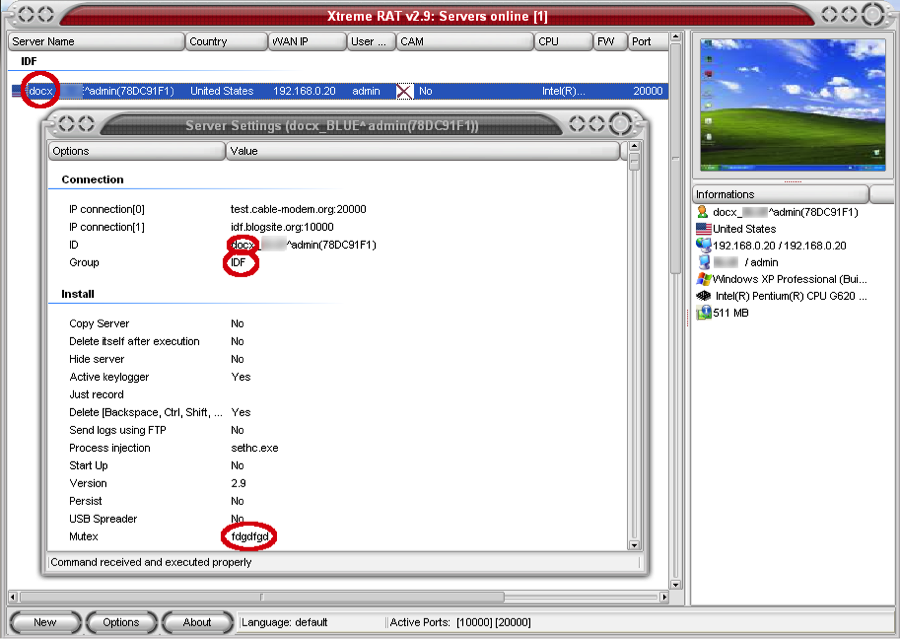Click the Server Settings vertical scrollbar thumb
This screenshot has height=639, width=900.
(x=634, y=162)
